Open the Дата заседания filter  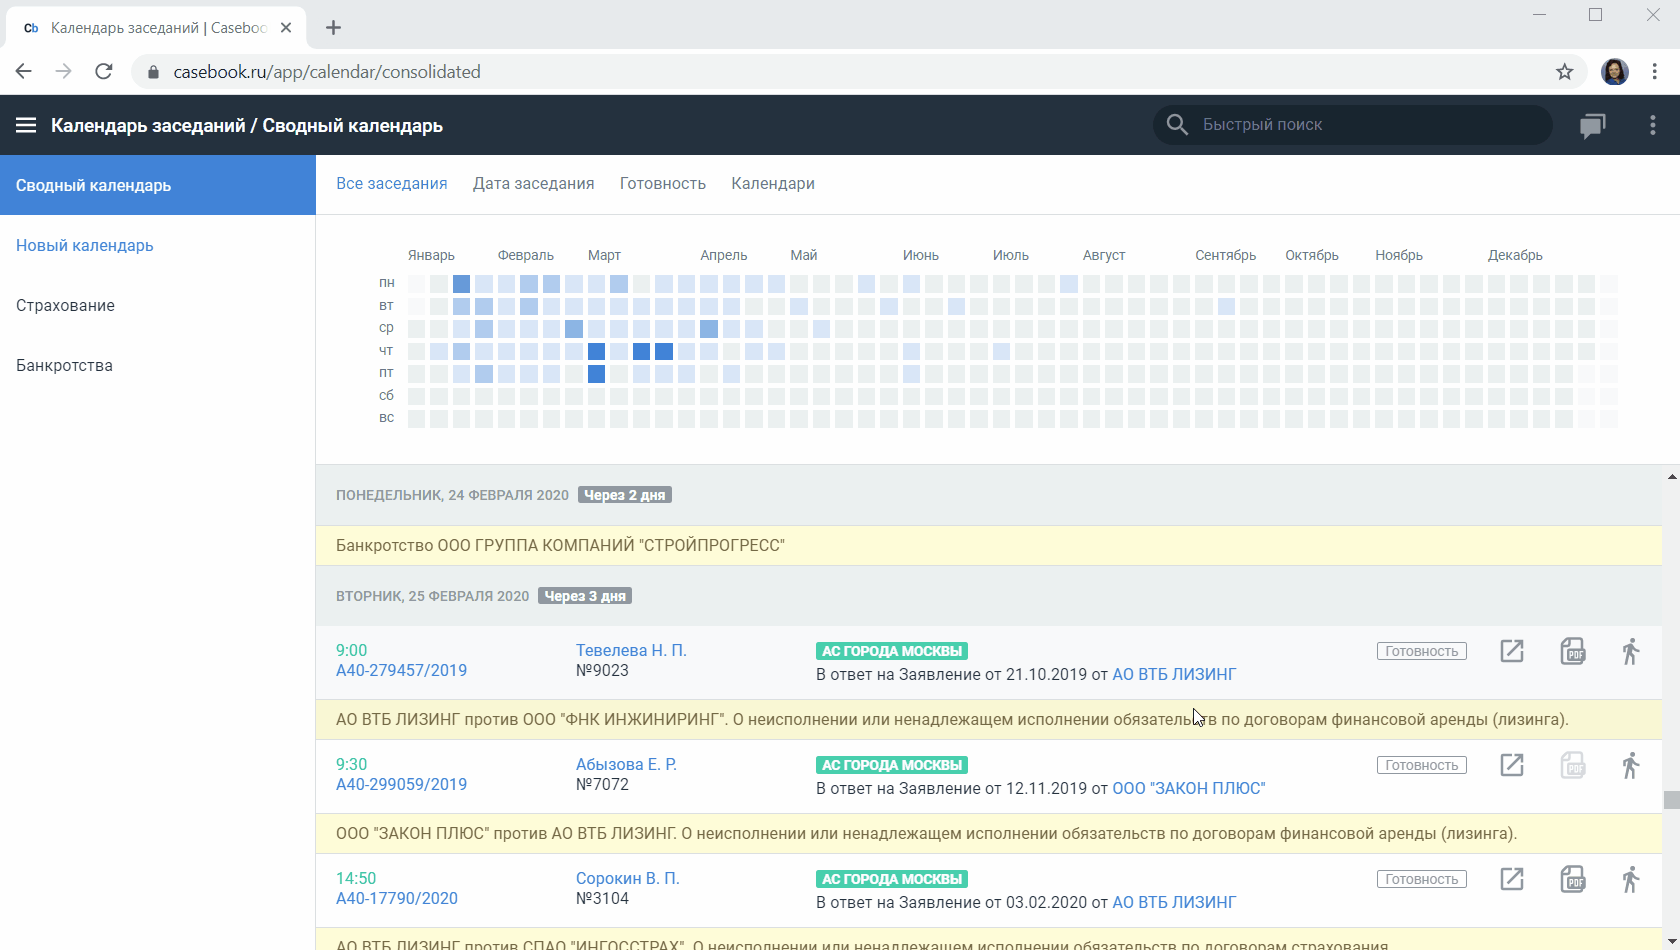pos(534,184)
